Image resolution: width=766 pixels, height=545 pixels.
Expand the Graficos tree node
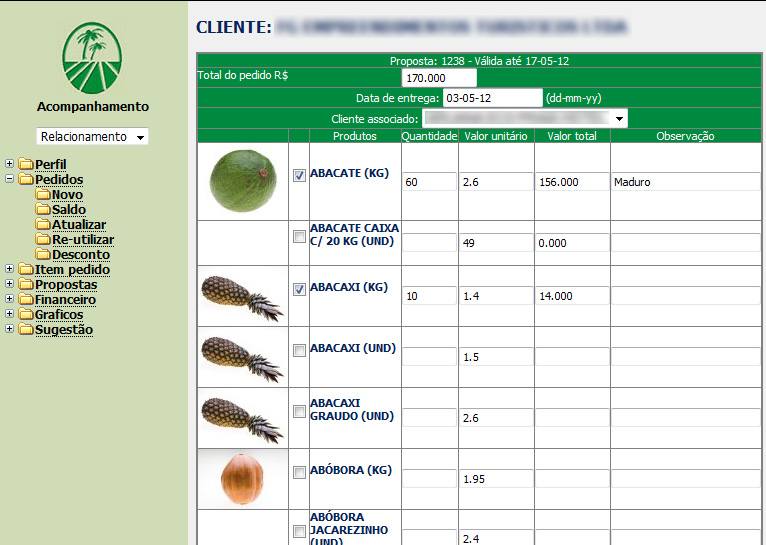[x=9, y=314]
